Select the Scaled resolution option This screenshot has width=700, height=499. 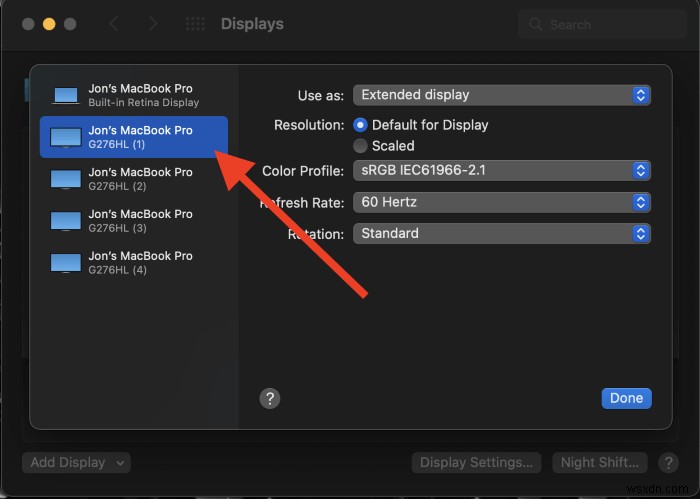[361, 146]
